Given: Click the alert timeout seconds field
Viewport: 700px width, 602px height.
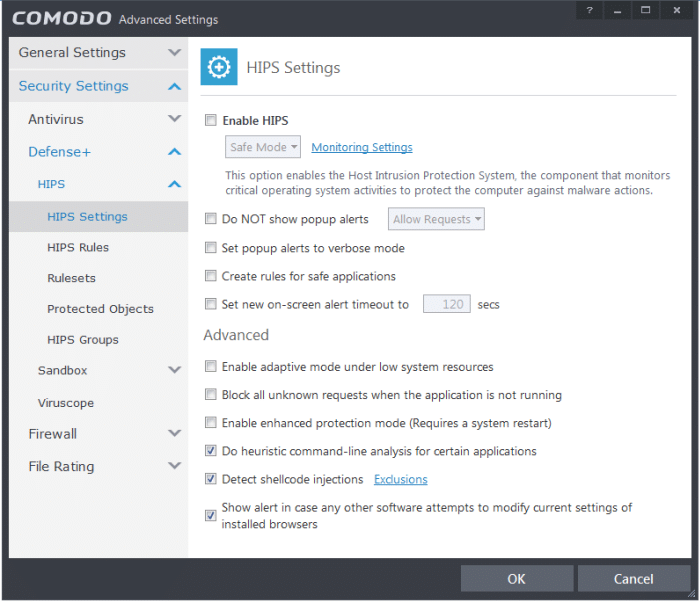Looking at the screenshot, I should point(446,304).
